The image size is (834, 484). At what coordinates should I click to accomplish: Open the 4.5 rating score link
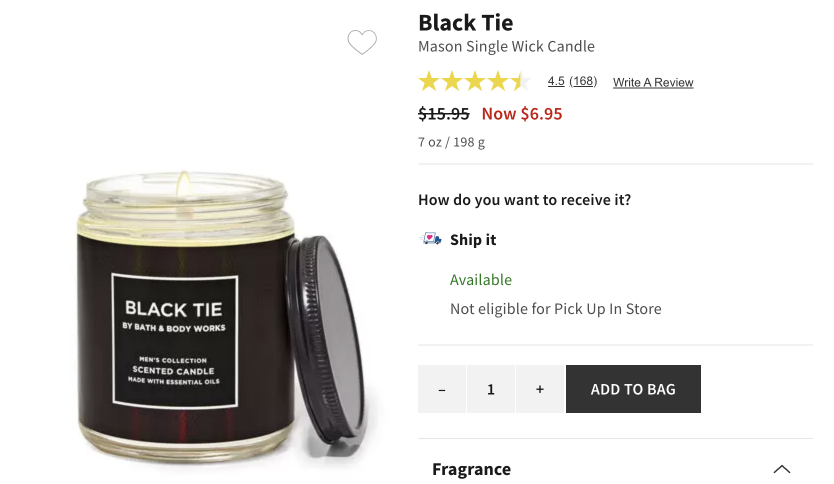point(556,82)
